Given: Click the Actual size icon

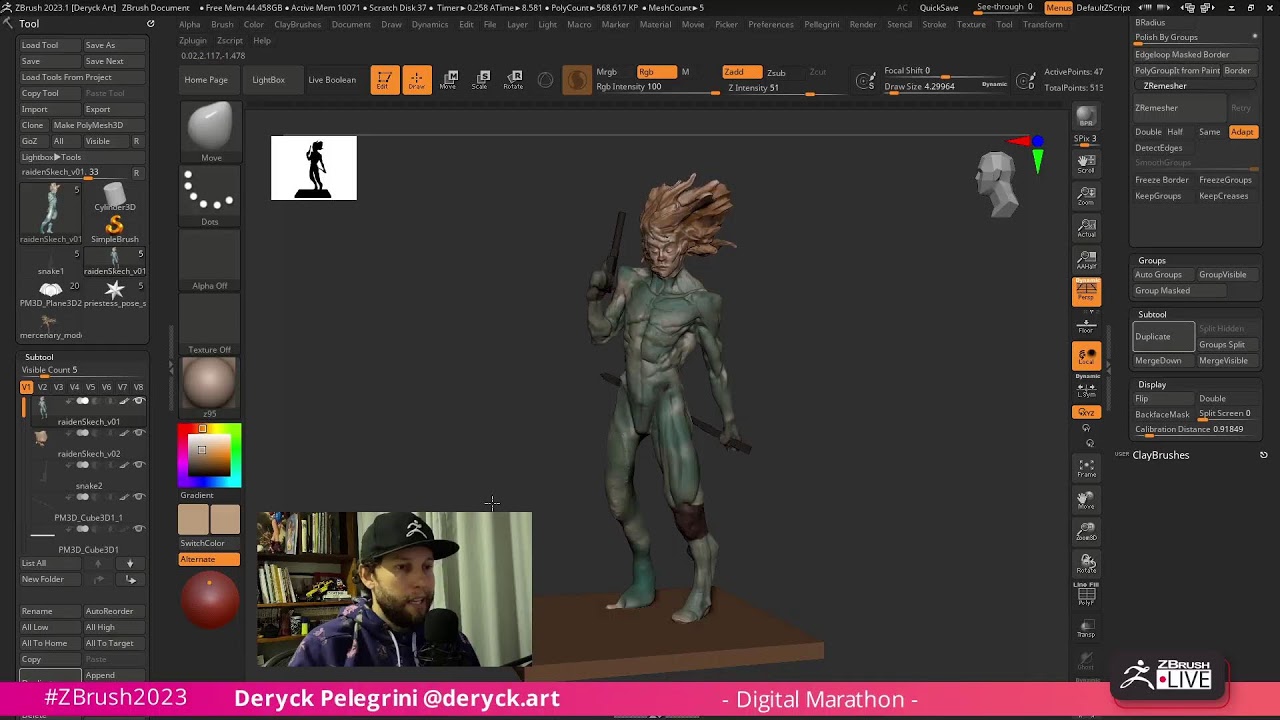Looking at the screenshot, I should [1086, 229].
